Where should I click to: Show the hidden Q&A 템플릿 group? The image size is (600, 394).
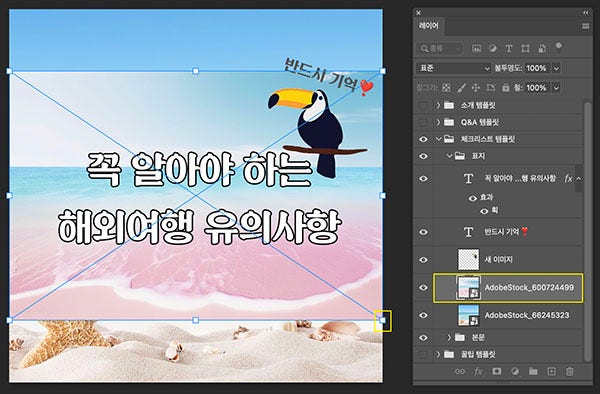pyautogui.click(x=423, y=122)
